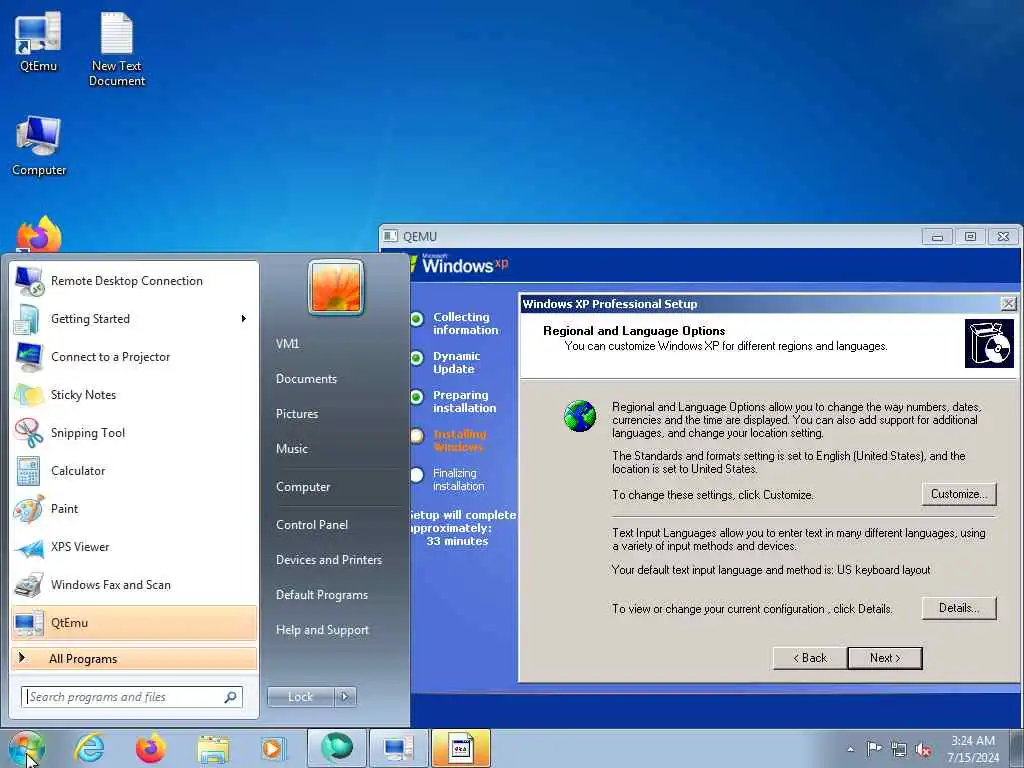Open the QtEmu desktop shortcut icon
Viewport: 1024px width, 768px height.
pos(38,40)
